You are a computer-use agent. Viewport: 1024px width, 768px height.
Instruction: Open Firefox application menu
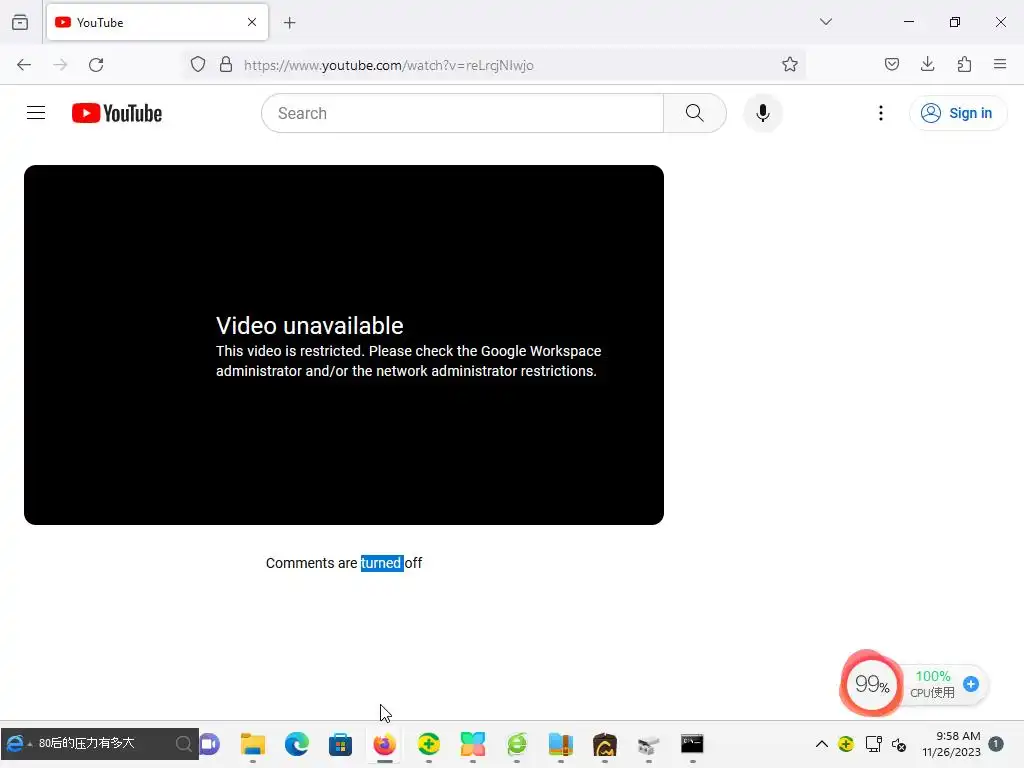click(1000, 64)
